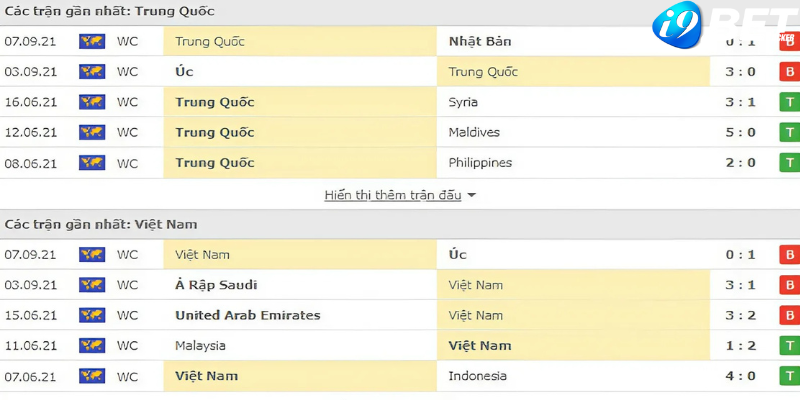
Task: Click the flag icon in the Malaysia match row
Action: pyautogui.click(x=92, y=346)
